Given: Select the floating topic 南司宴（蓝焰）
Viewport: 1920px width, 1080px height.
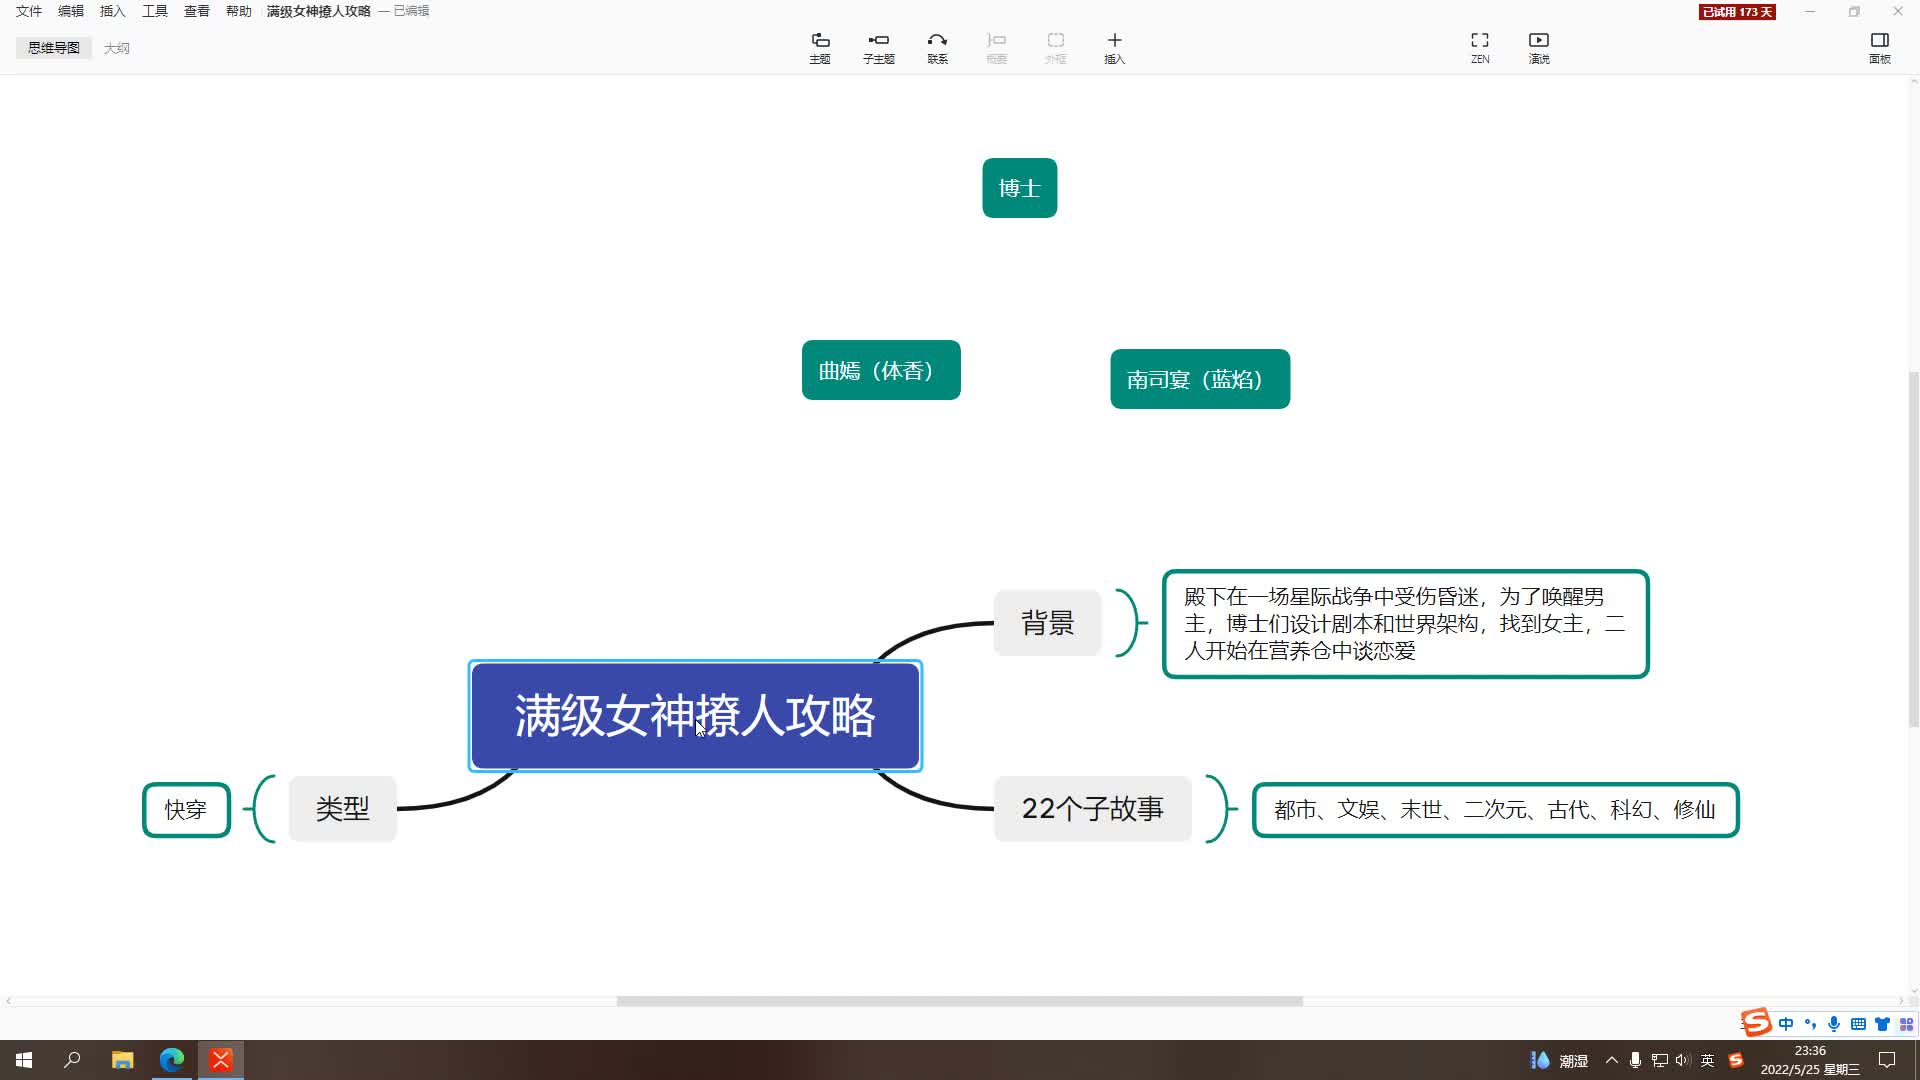Looking at the screenshot, I should (x=1200, y=379).
